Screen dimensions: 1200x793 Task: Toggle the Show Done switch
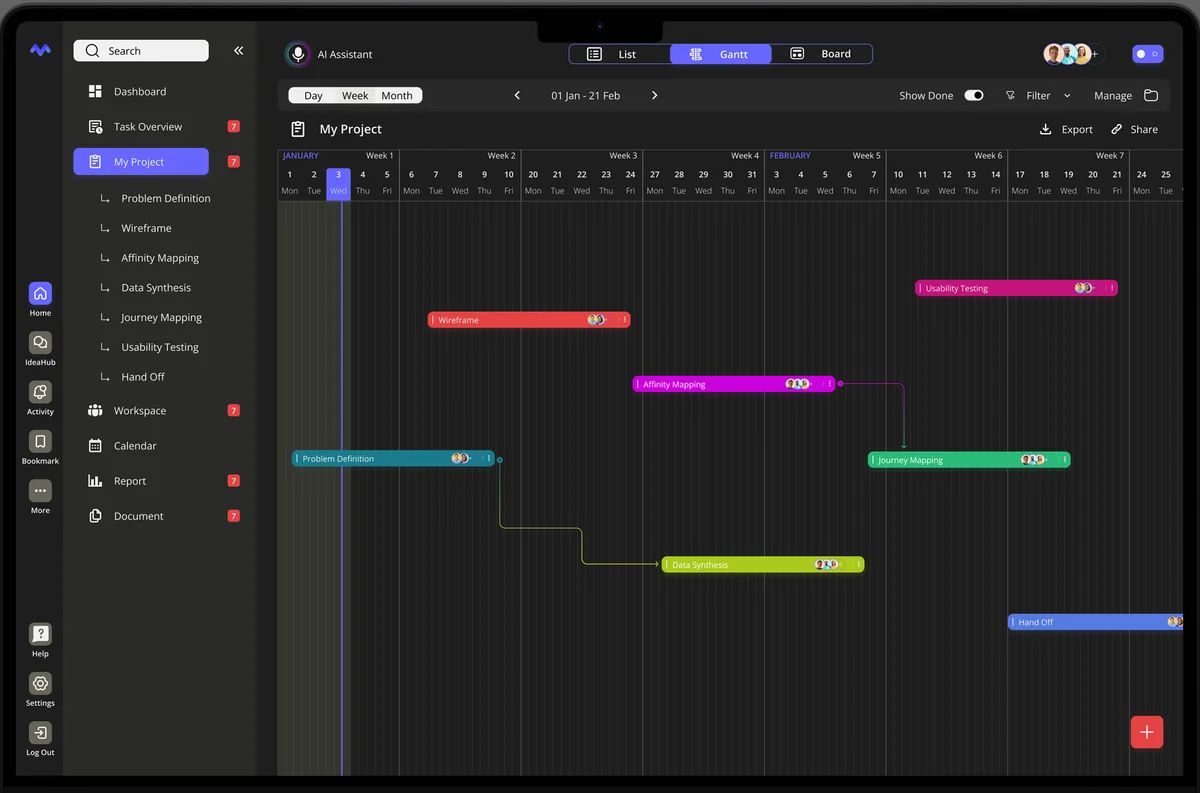click(973, 95)
